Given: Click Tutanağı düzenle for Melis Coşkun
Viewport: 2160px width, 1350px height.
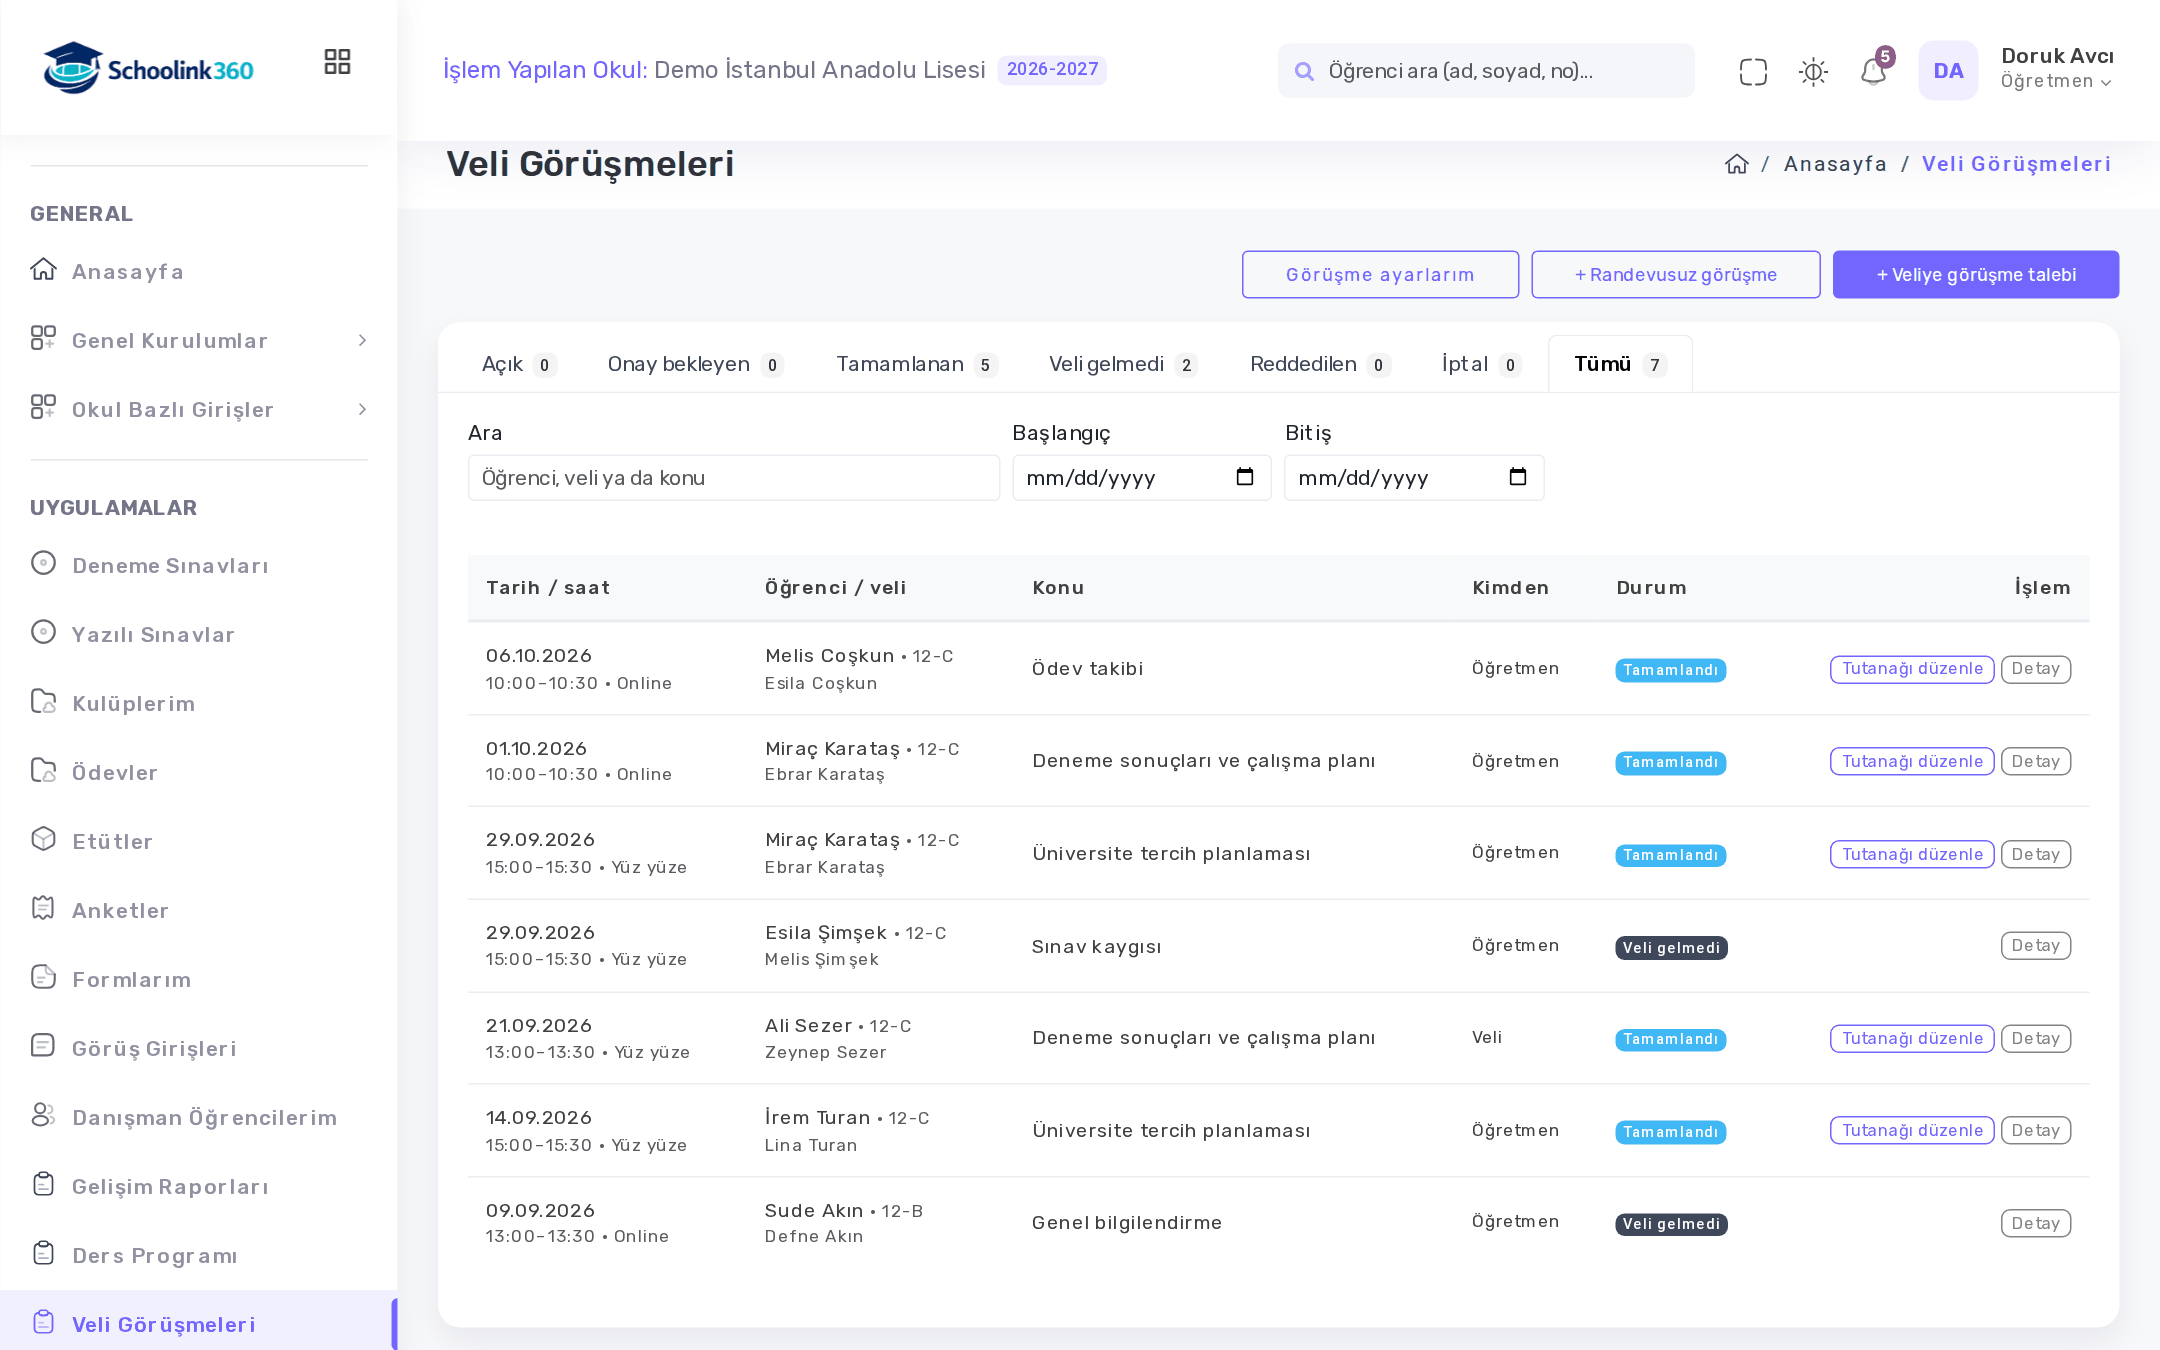Looking at the screenshot, I should tap(1912, 669).
